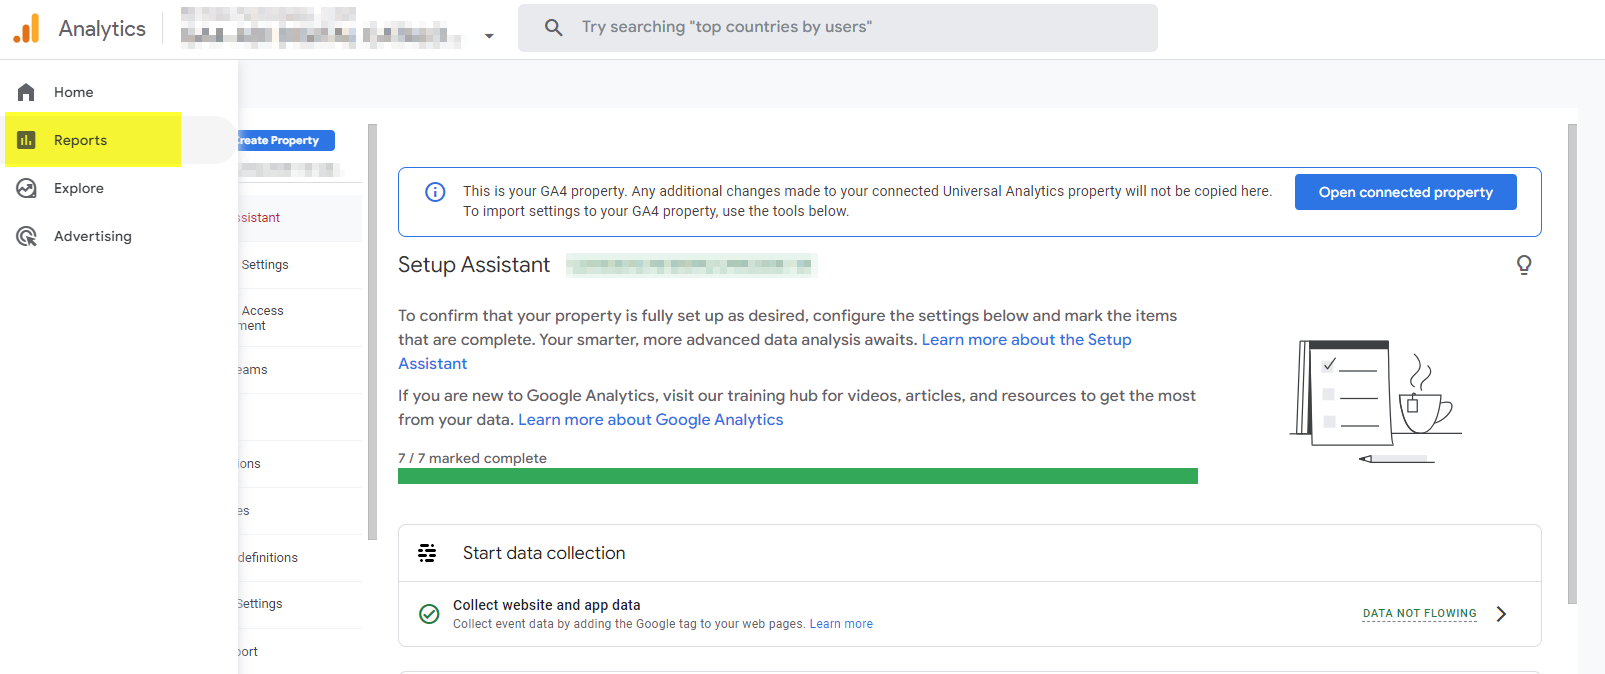The image size is (1605, 674).
Task: Open Learn more about Google Analytics link
Action: point(650,420)
